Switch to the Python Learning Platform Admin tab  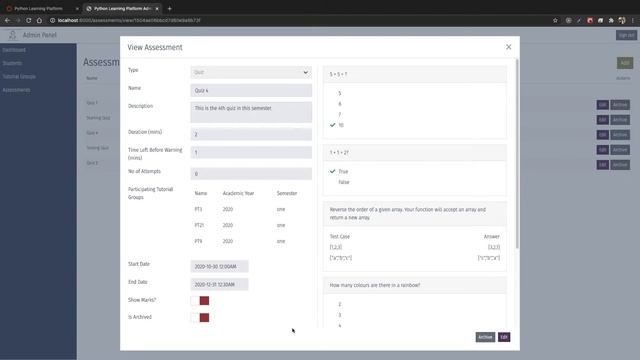[122, 9]
